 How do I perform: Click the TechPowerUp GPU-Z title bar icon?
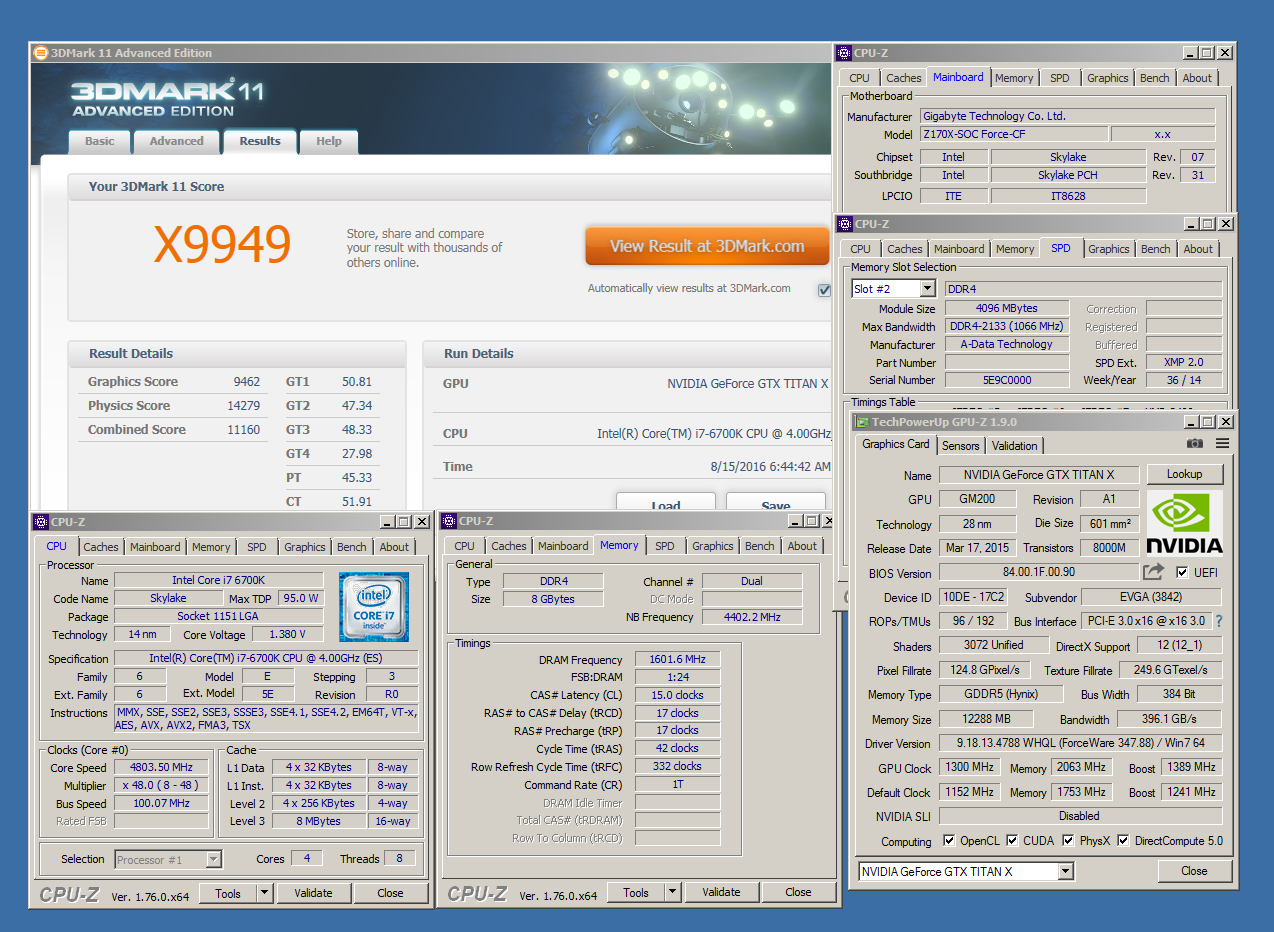[x=860, y=422]
